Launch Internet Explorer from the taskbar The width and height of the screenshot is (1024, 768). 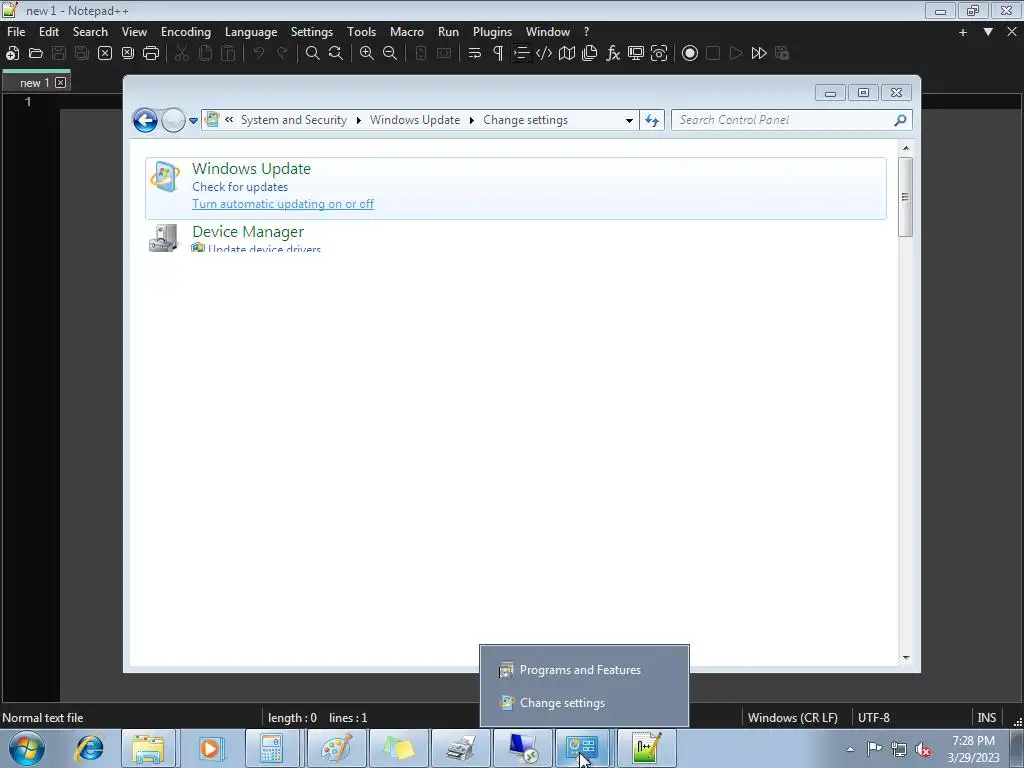point(89,748)
